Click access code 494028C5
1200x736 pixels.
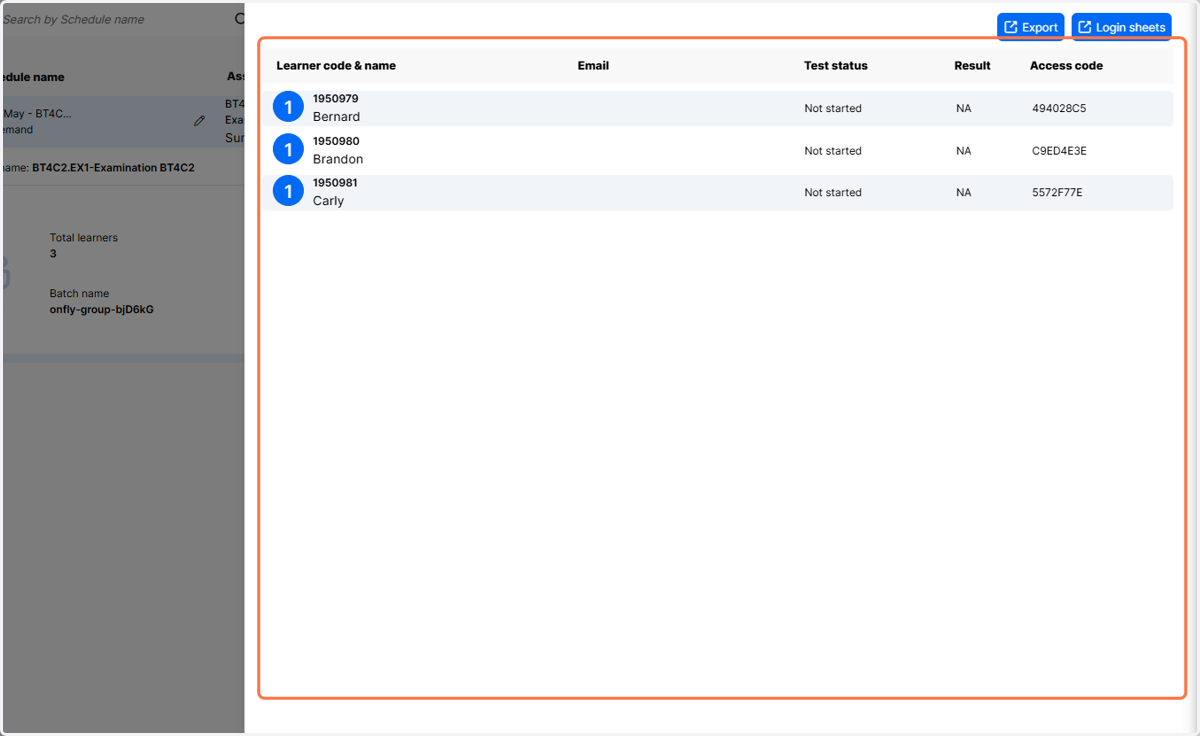click(1059, 108)
